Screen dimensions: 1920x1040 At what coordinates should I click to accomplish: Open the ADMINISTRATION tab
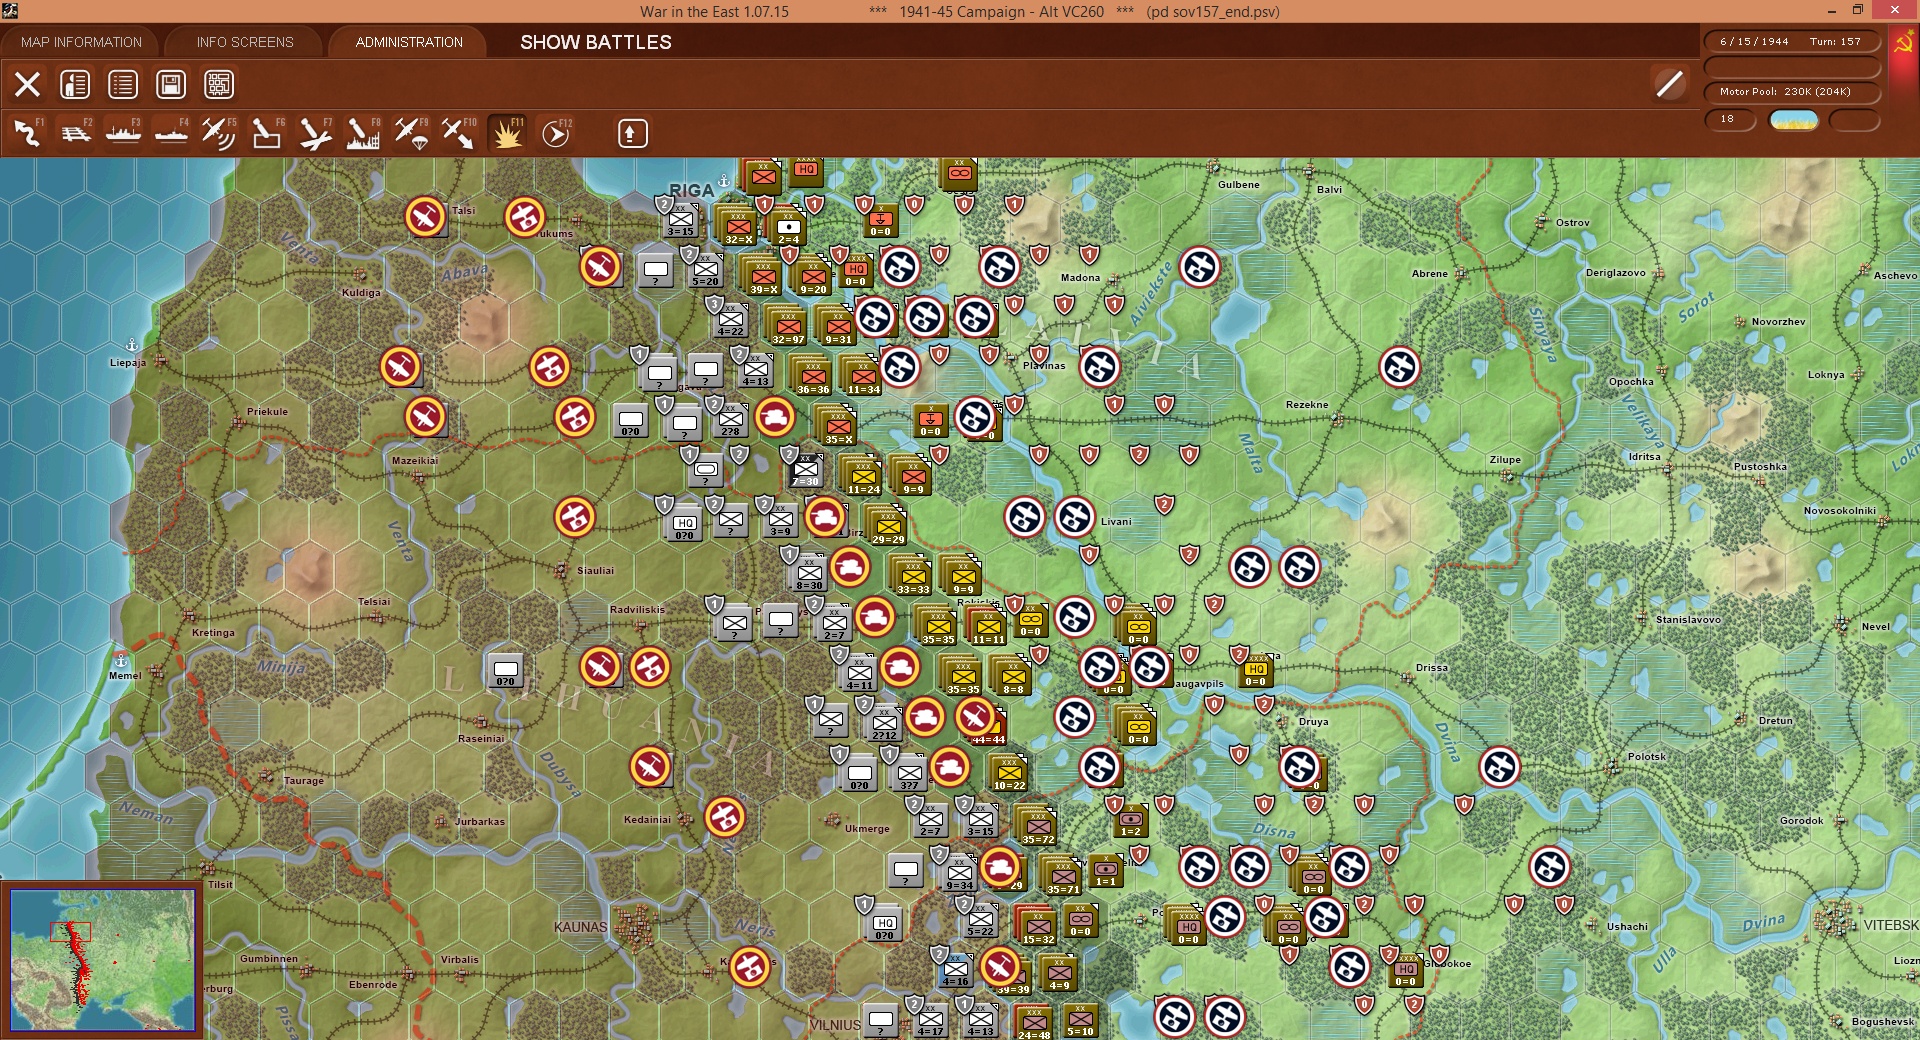click(x=409, y=42)
